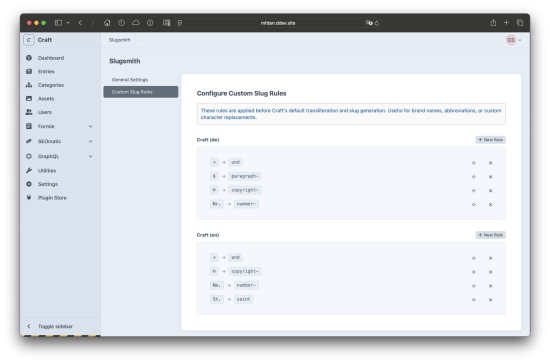Select Custom Slug Rules tab
Viewport: 550px width, 363px height.
(141, 92)
